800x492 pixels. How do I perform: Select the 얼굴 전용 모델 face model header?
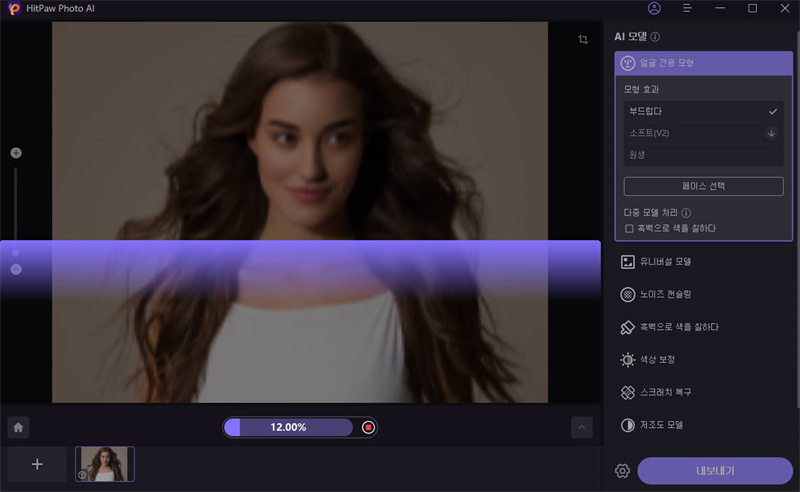coord(704,63)
